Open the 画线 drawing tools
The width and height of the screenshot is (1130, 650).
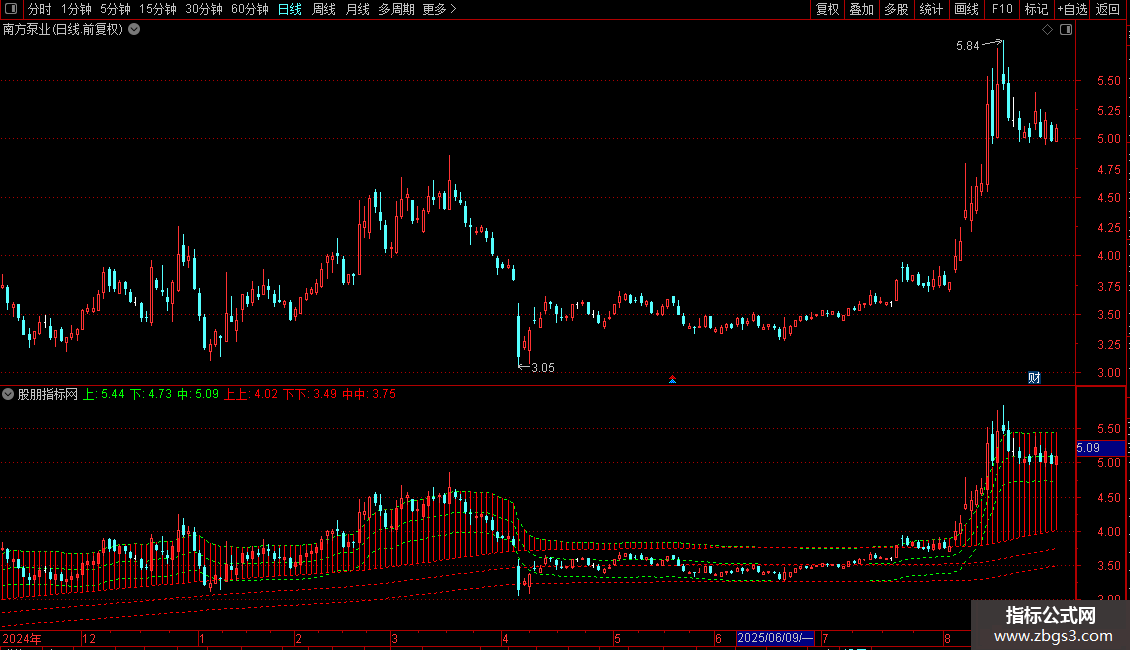966,9
